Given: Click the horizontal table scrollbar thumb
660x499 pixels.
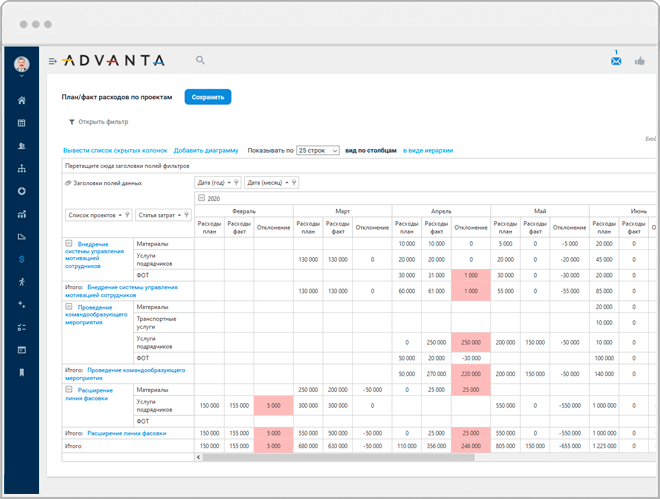Looking at the screenshot, I should click(x=338, y=457).
